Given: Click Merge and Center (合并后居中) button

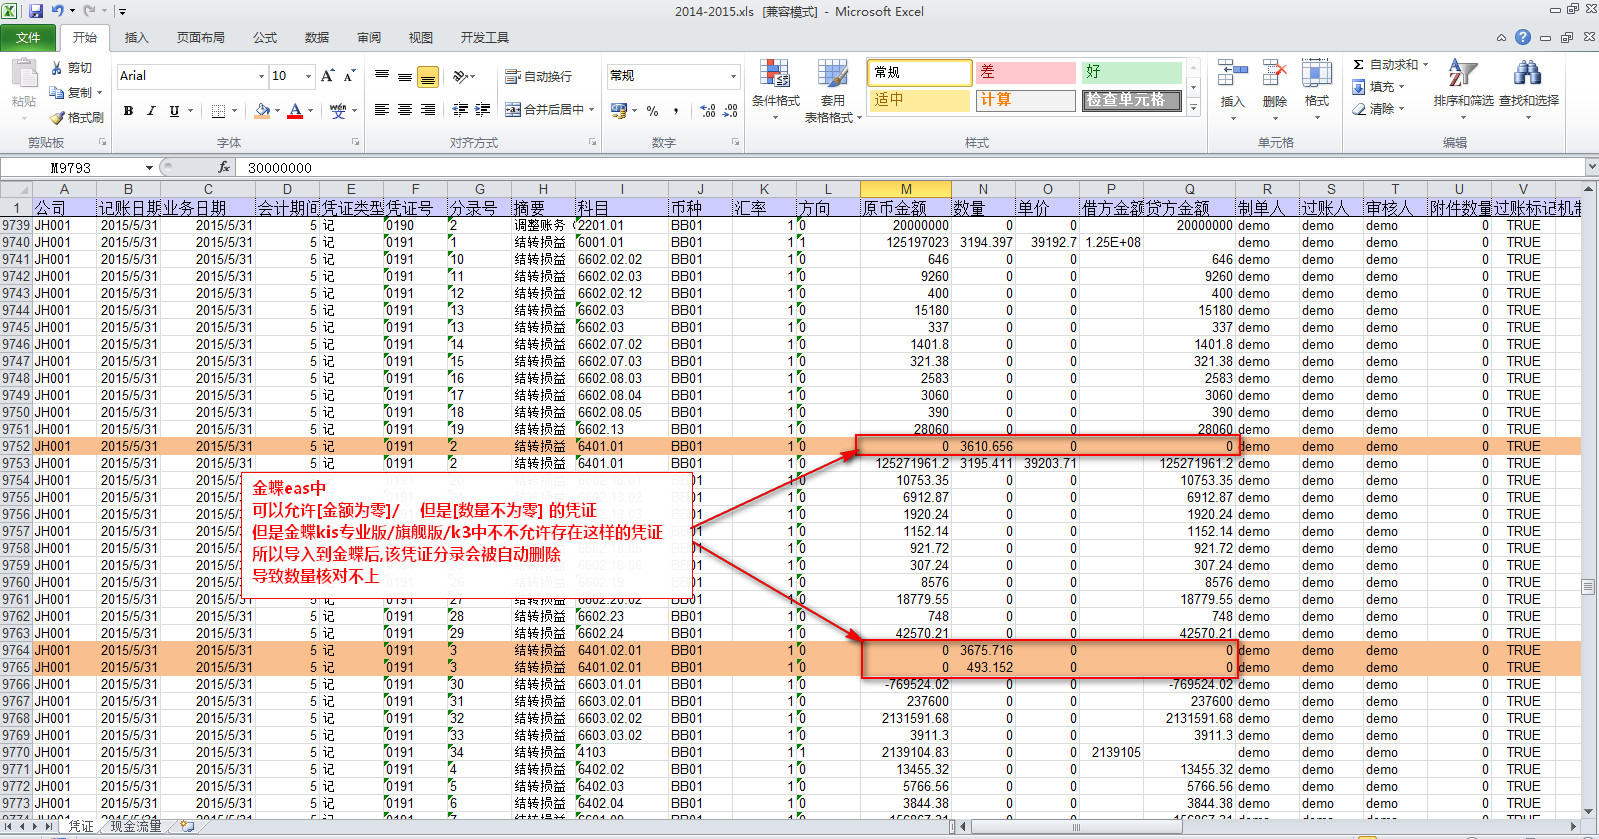Looking at the screenshot, I should pyautogui.click(x=548, y=110).
